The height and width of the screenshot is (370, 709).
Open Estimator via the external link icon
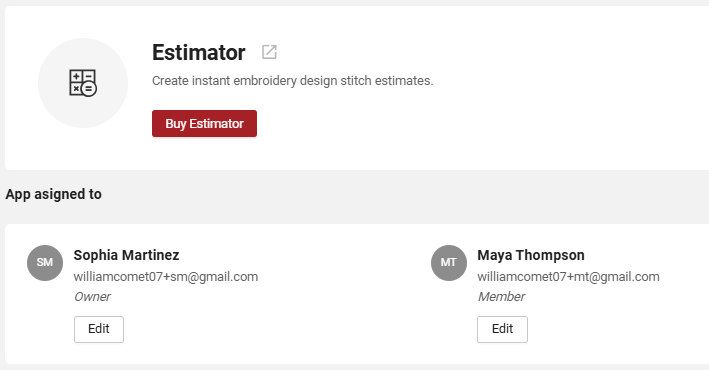[x=269, y=52]
